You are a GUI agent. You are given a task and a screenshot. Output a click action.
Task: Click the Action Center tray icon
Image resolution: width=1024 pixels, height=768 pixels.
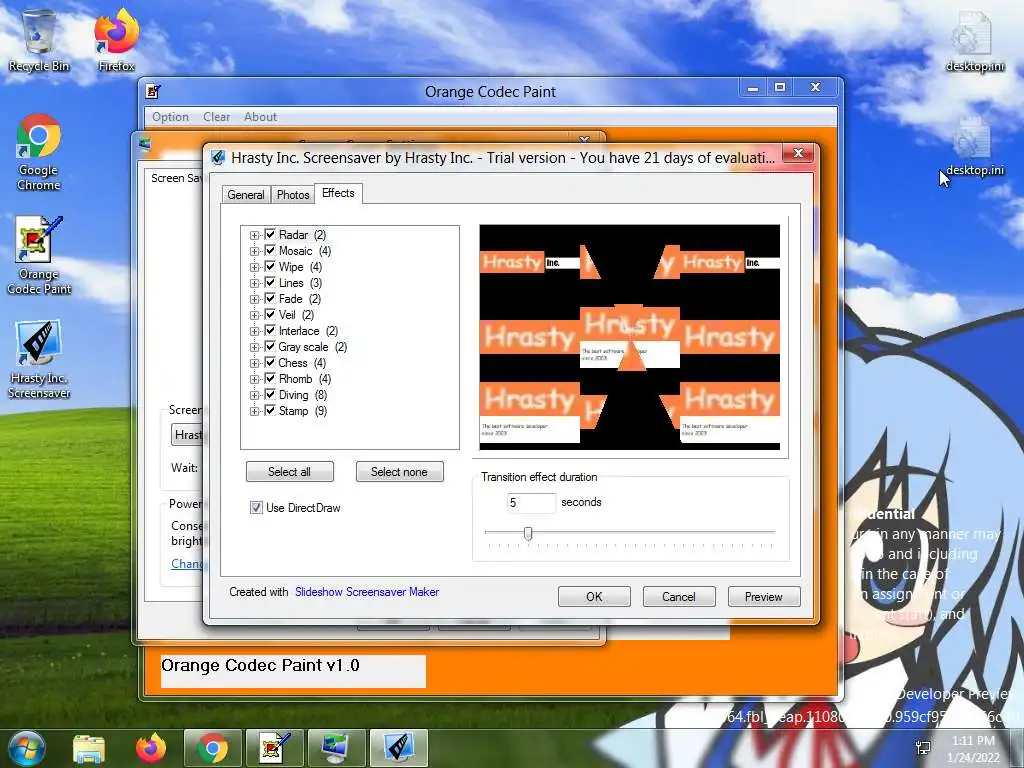pyautogui.click(x=923, y=748)
